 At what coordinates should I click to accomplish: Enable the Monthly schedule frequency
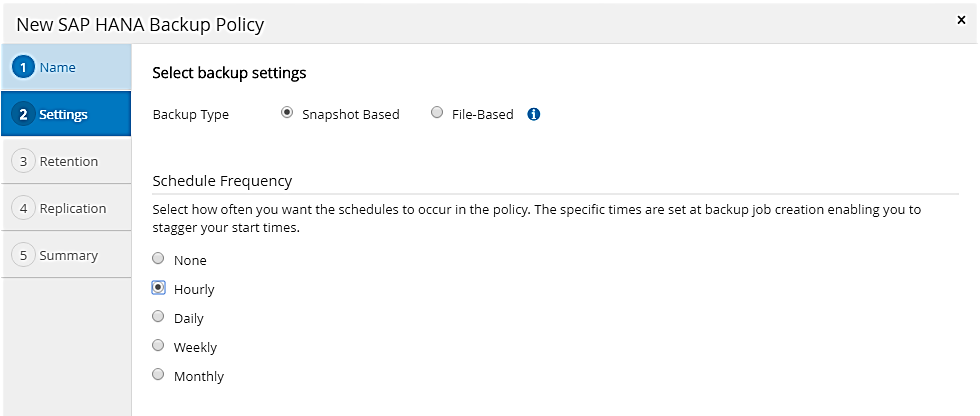click(158, 375)
